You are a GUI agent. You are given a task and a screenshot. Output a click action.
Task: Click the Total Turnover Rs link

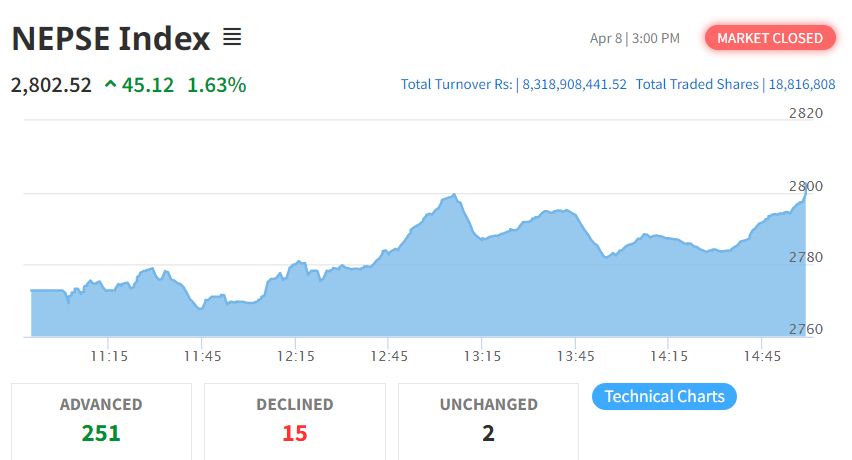(514, 85)
